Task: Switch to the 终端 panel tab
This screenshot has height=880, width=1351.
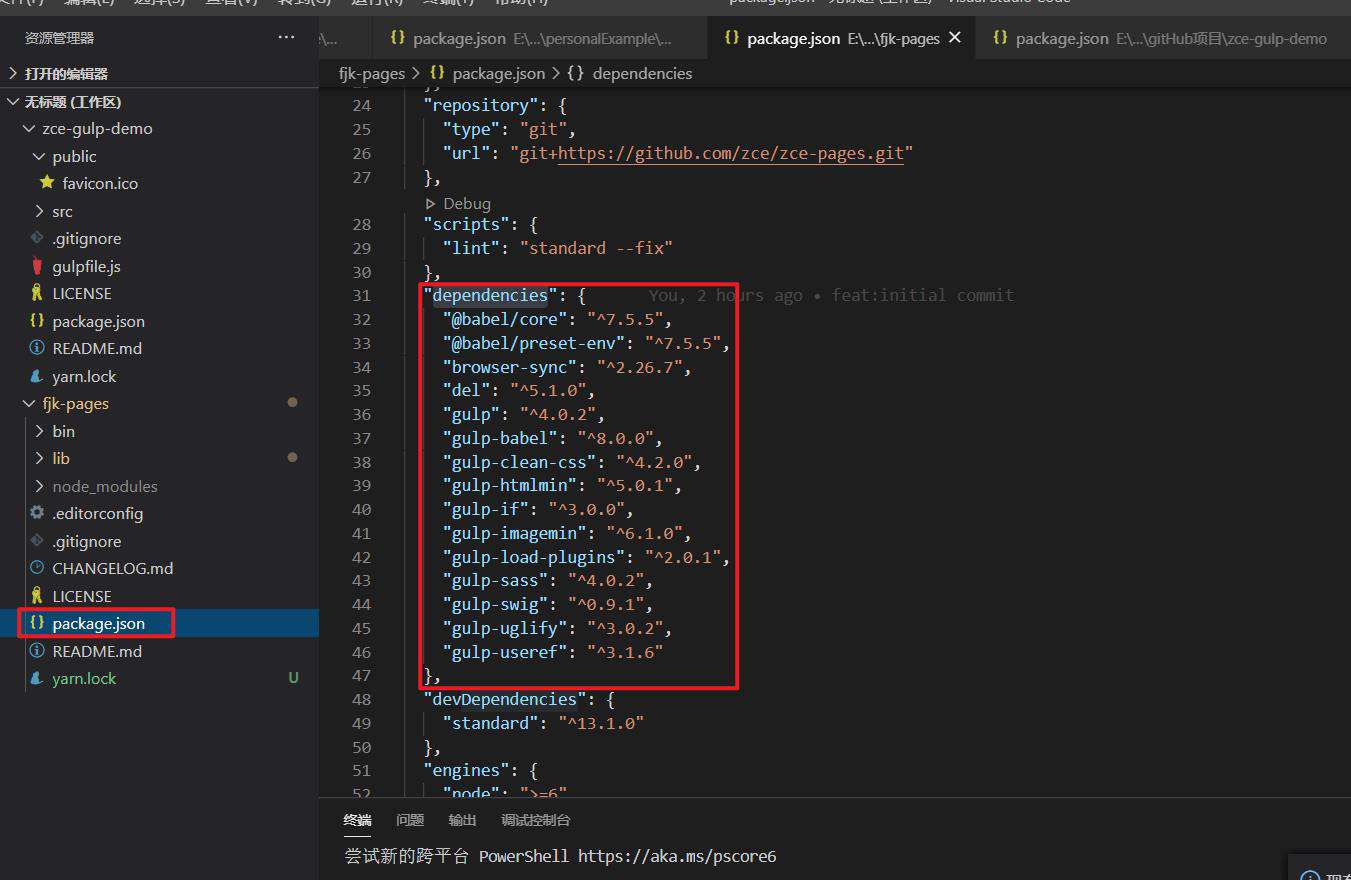Action: [x=357, y=820]
